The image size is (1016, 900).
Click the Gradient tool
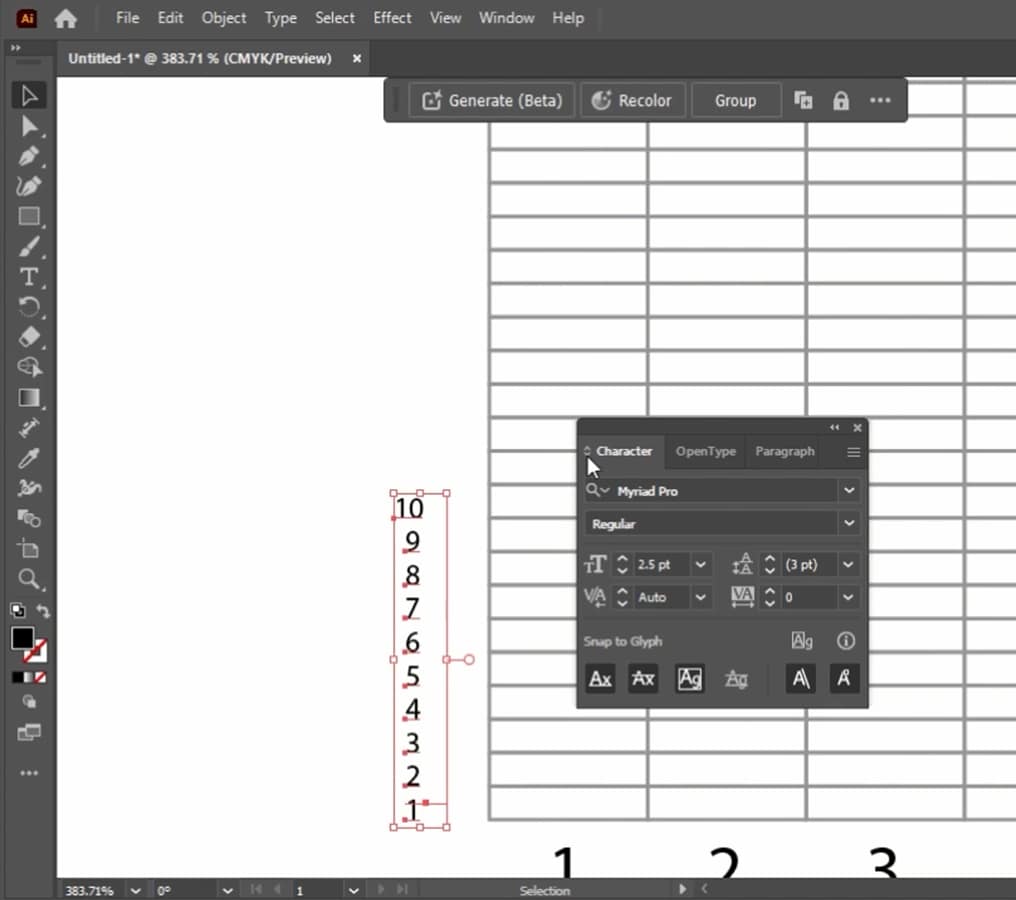(x=29, y=398)
